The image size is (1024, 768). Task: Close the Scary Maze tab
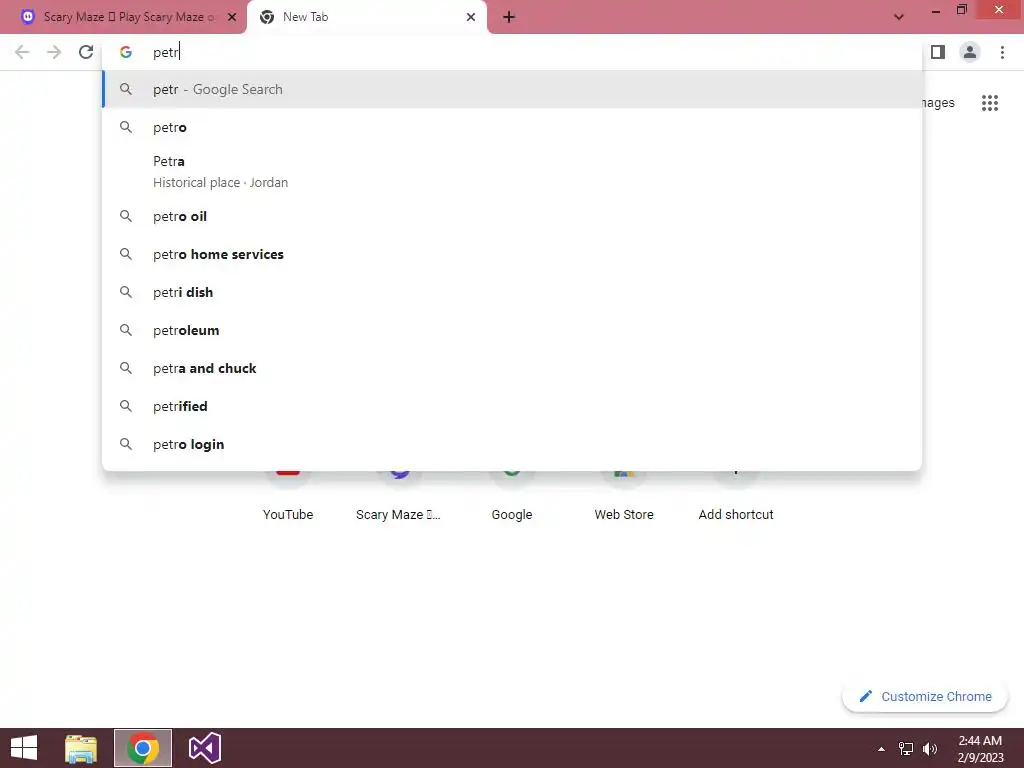click(232, 17)
